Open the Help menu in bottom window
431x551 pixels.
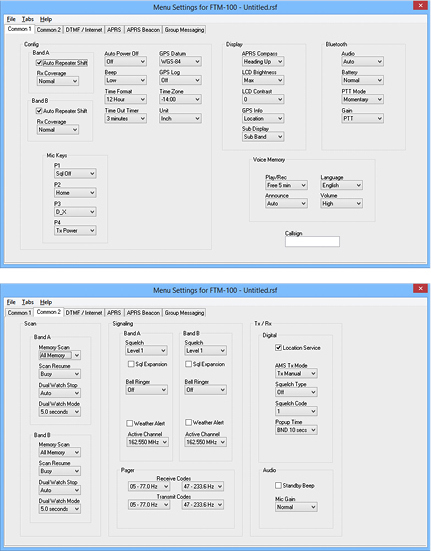click(x=46, y=302)
